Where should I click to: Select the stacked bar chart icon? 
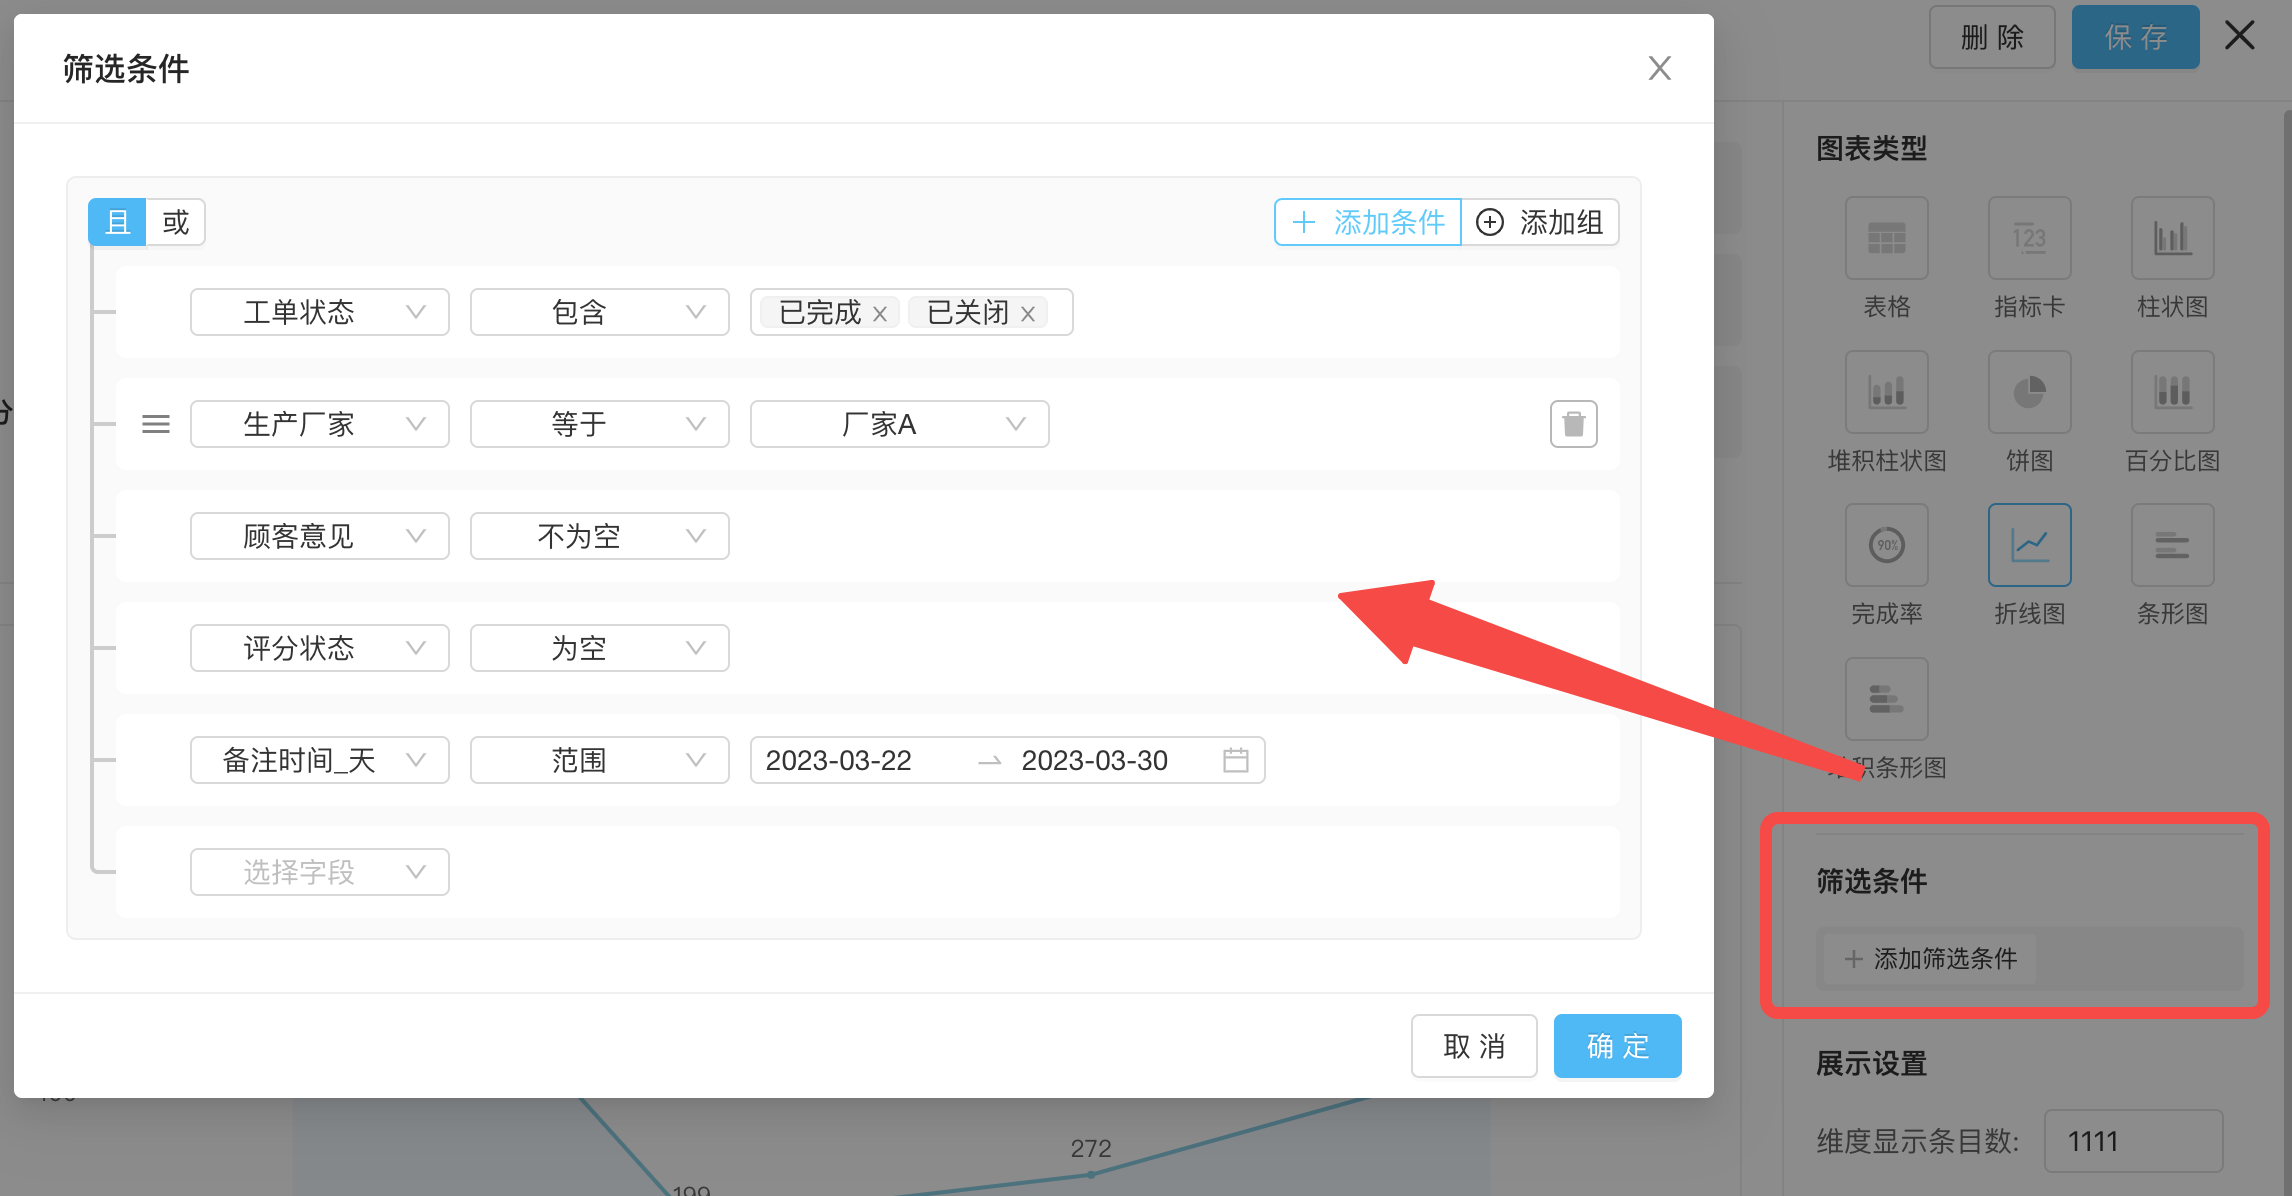[1886, 699]
